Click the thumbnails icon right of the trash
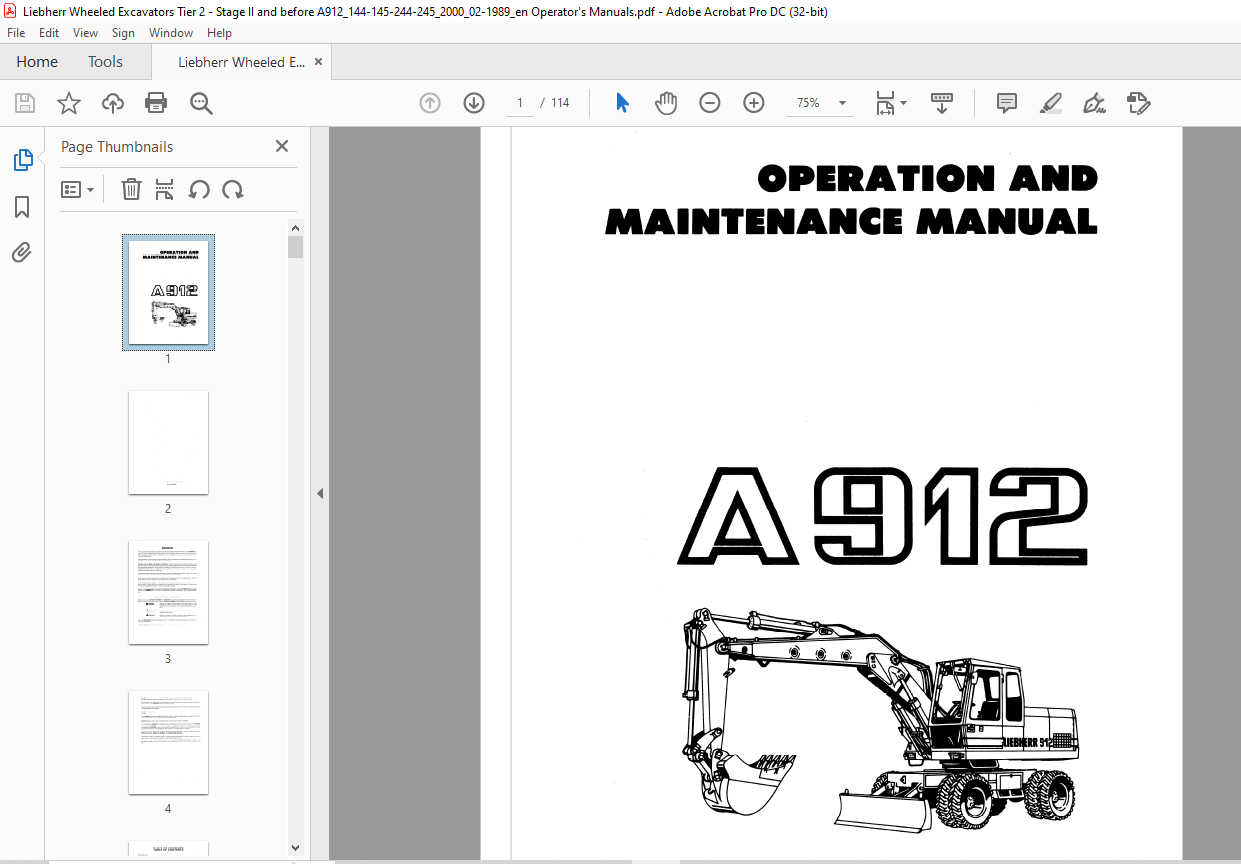 click(165, 189)
